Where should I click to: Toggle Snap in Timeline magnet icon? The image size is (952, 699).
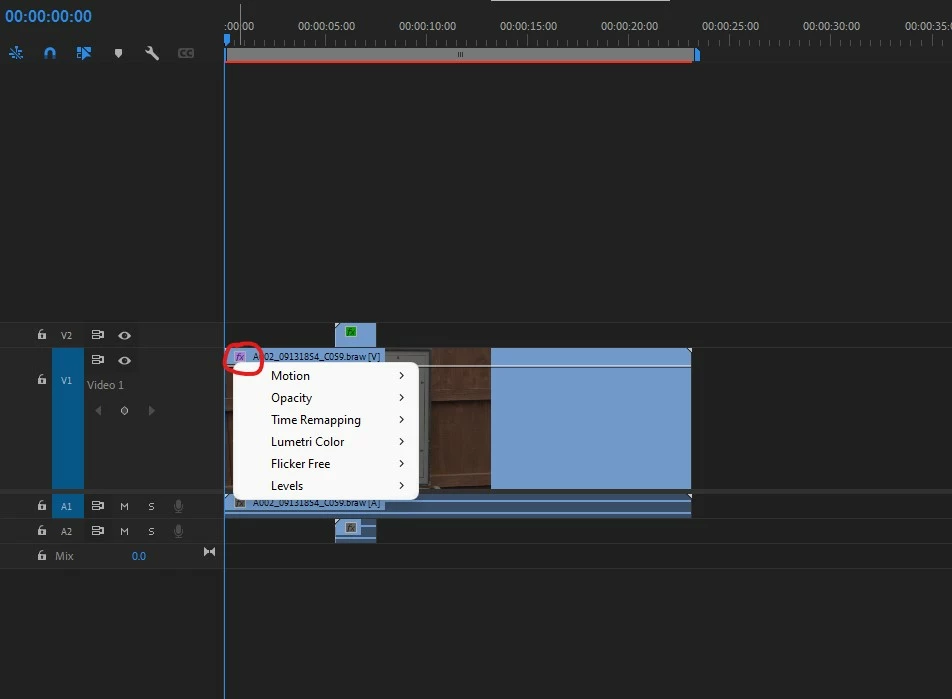pyautogui.click(x=50, y=53)
